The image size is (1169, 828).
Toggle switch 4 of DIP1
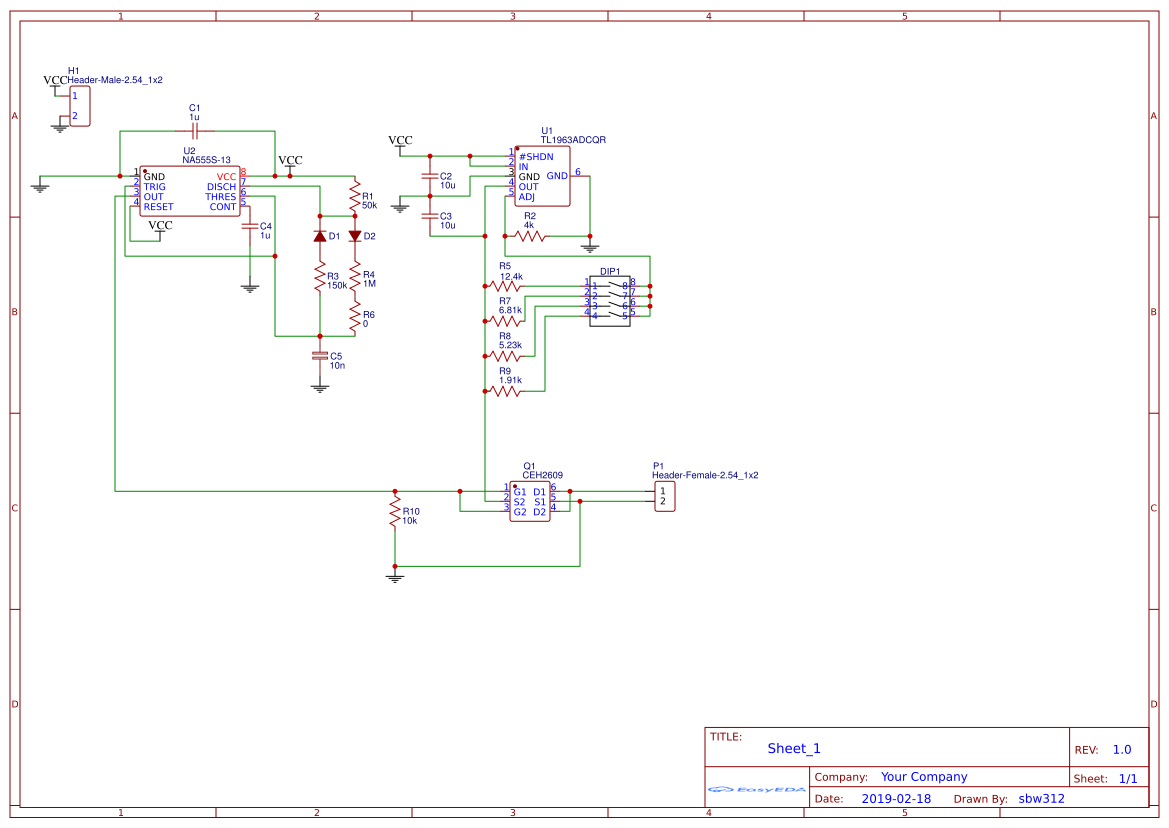click(615, 313)
